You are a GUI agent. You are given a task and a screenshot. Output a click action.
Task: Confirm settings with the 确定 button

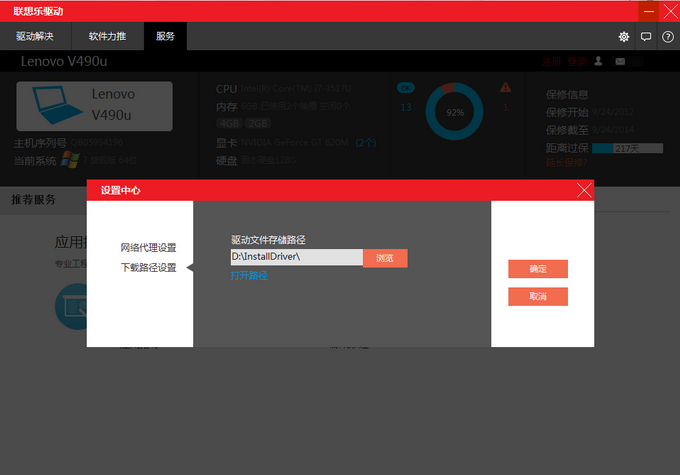point(538,269)
